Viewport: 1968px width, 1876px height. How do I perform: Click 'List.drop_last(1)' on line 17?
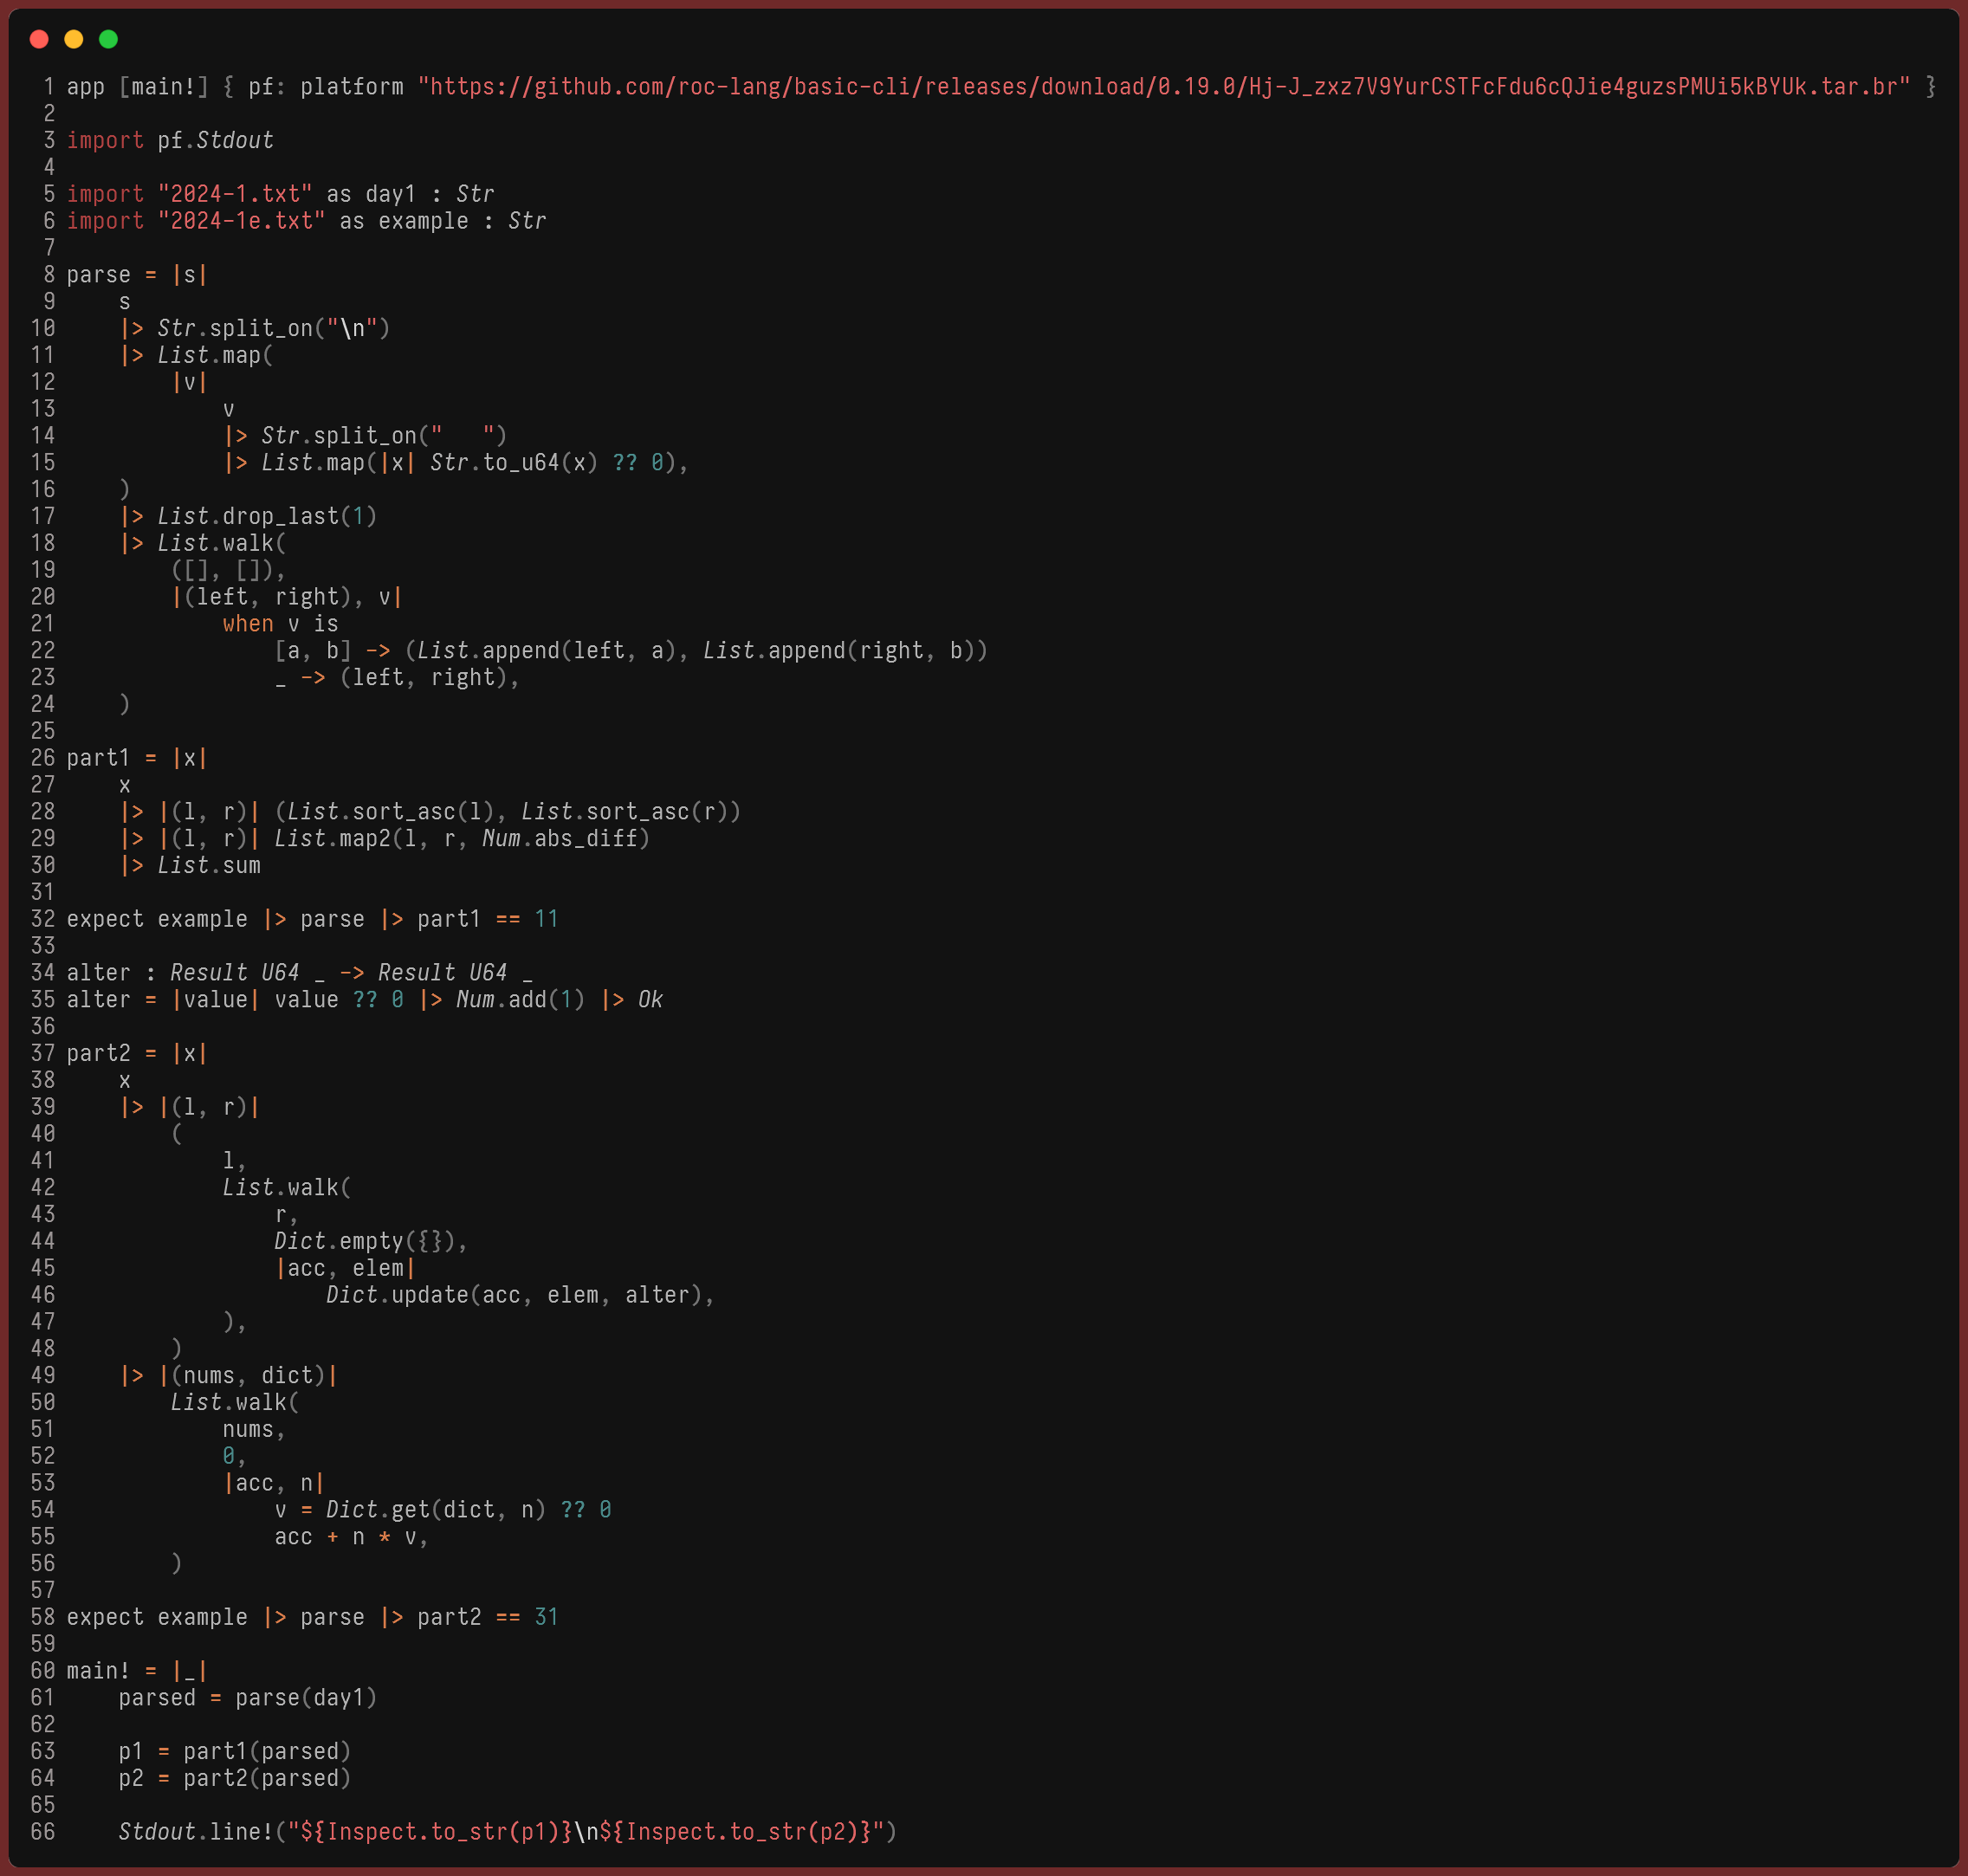pos(267,516)
